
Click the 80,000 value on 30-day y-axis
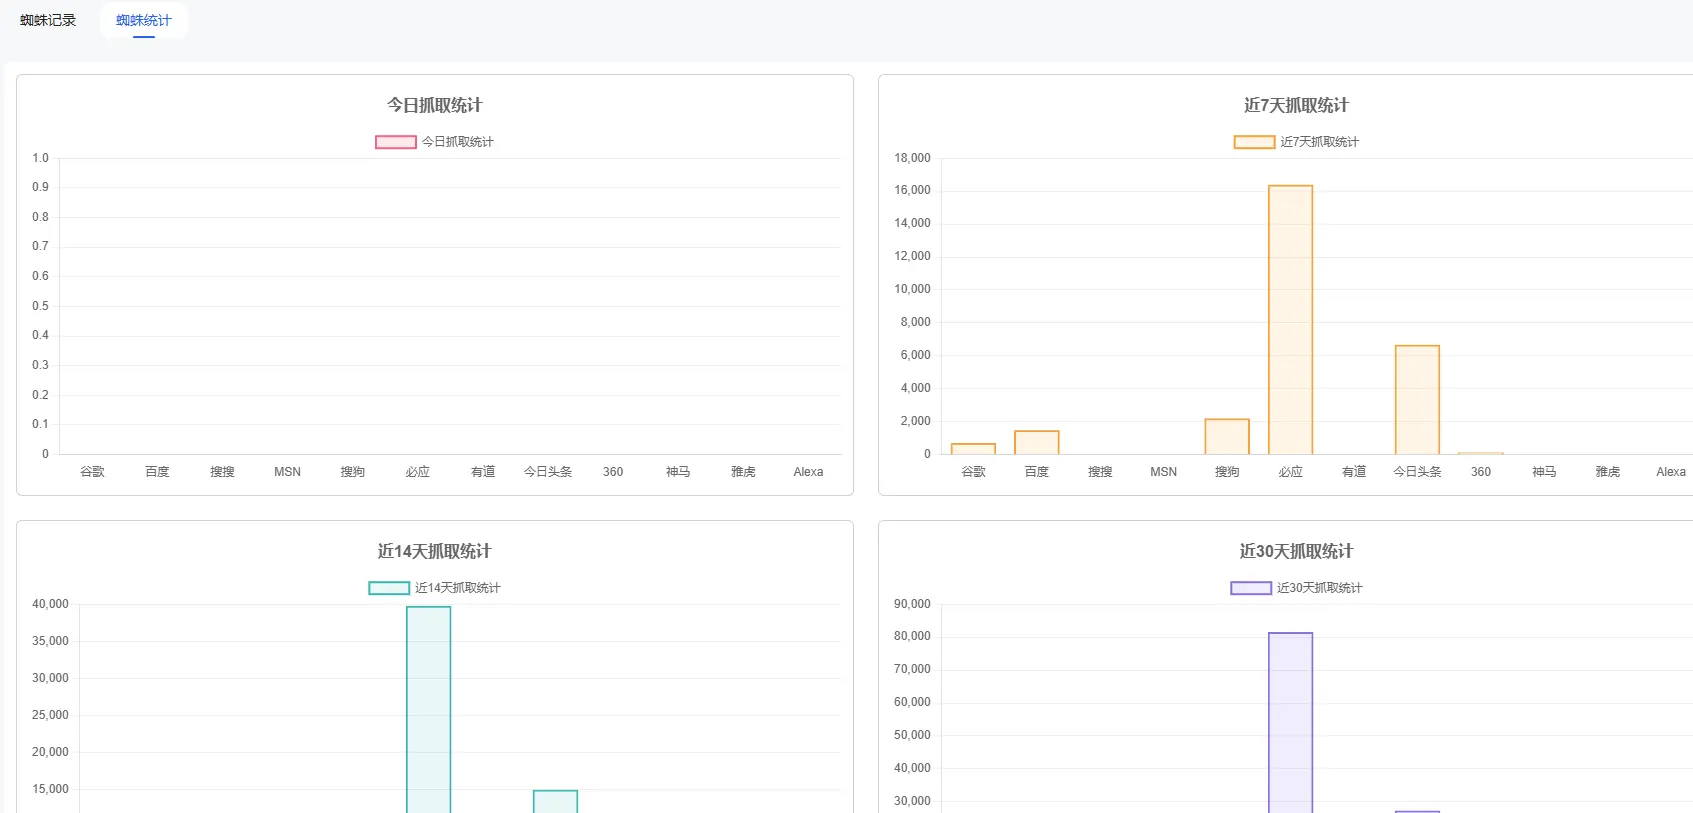click(x=912, y=636)
